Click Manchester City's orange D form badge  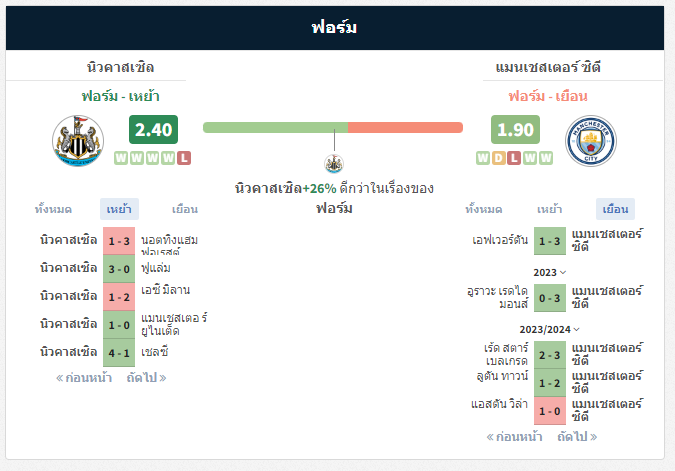tap(499, 158)
